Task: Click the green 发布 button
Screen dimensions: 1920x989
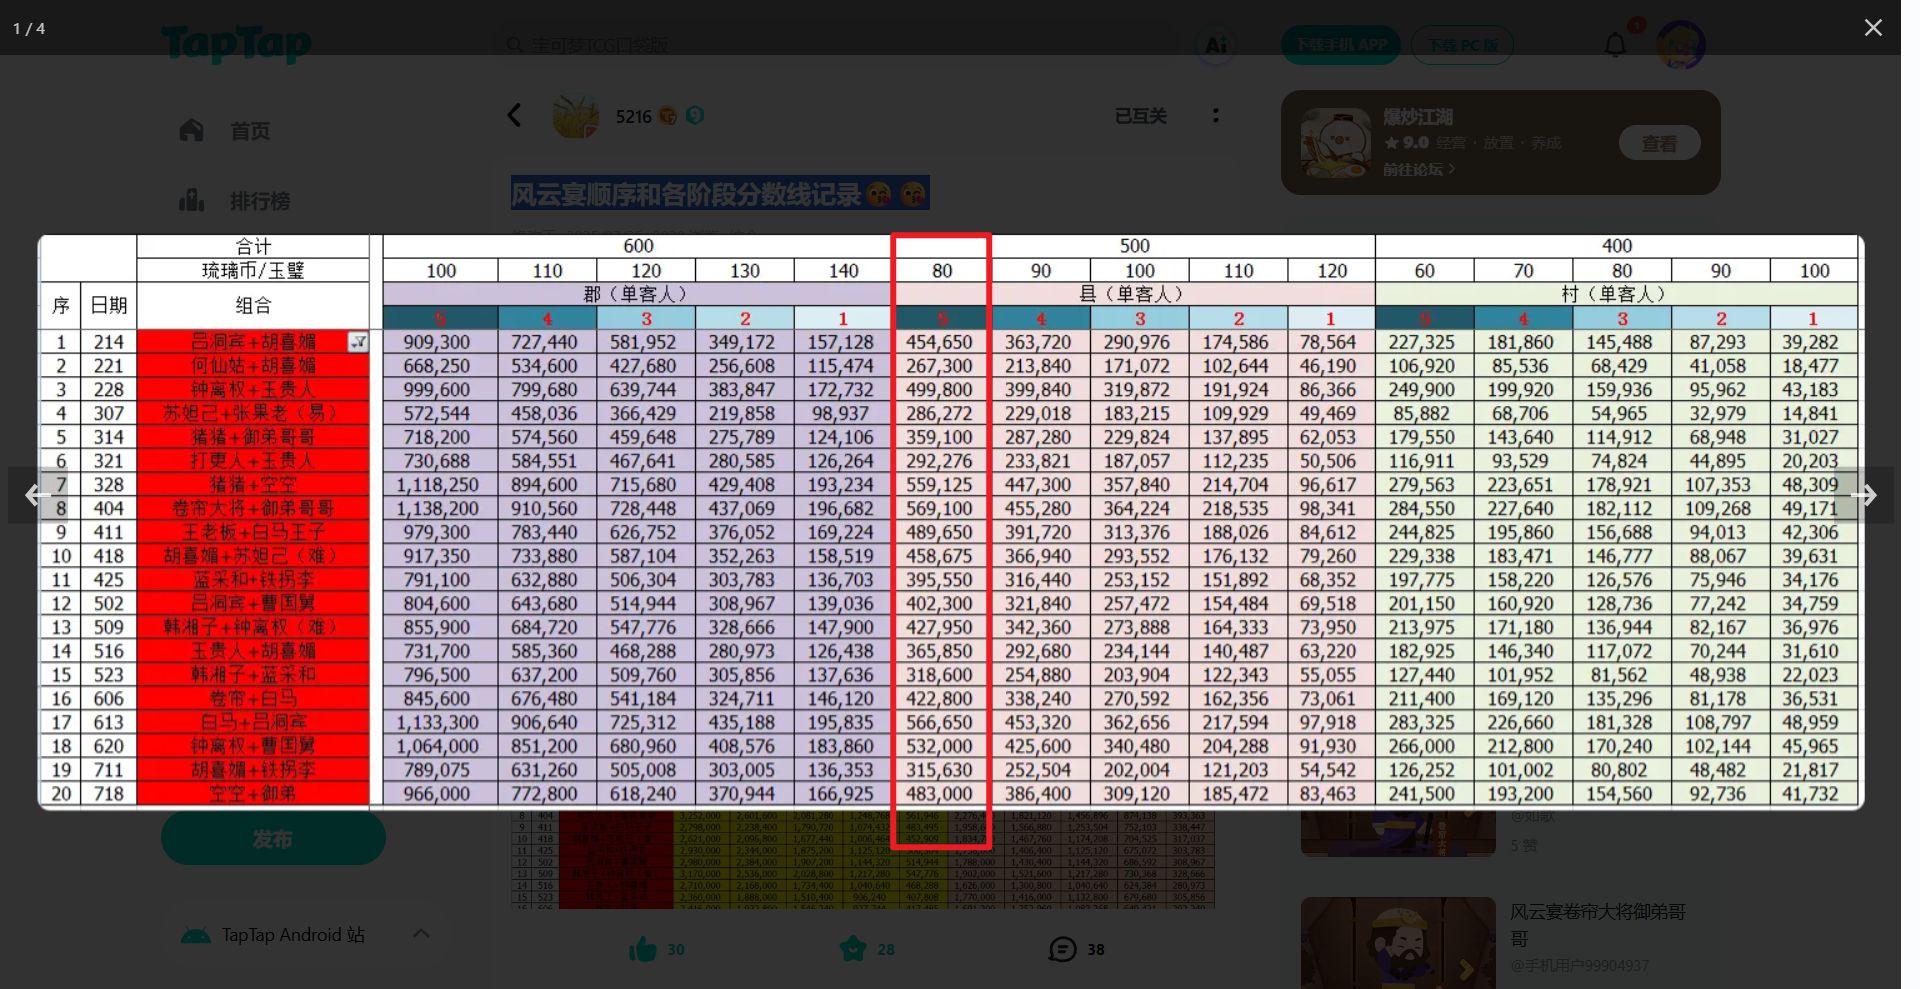Action: coord(273,839)
